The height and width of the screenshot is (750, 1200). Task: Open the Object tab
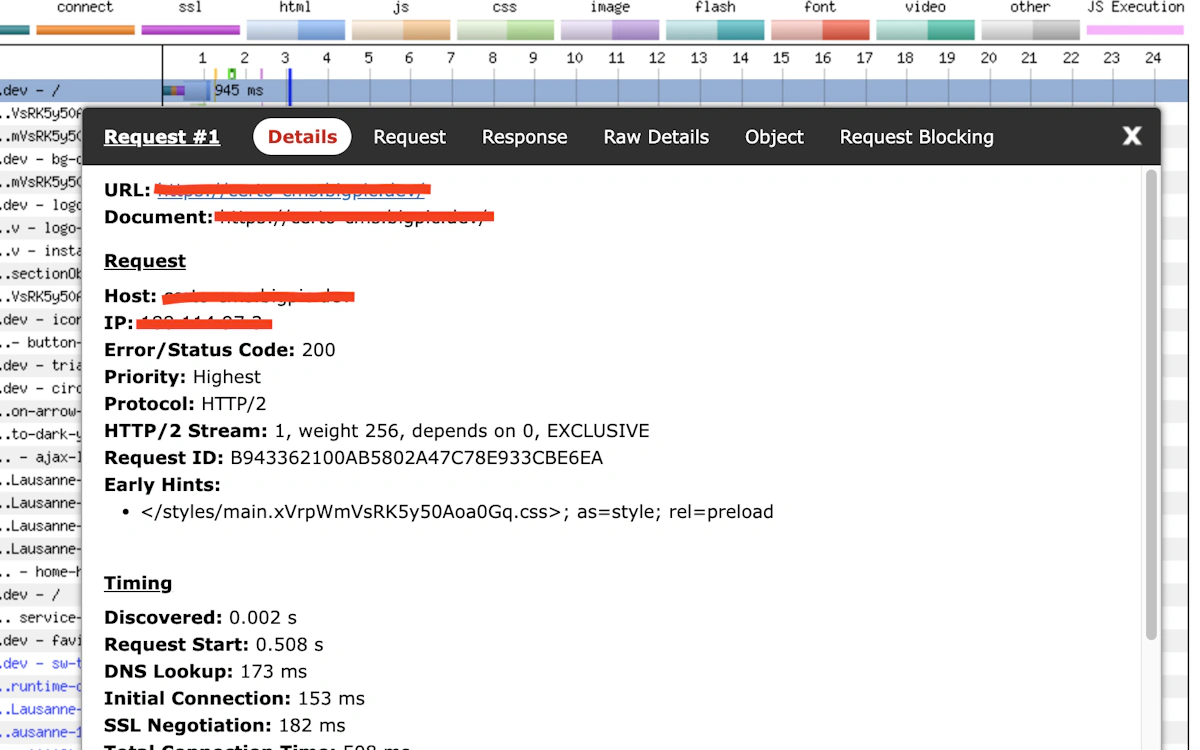[x=774, y=137]
